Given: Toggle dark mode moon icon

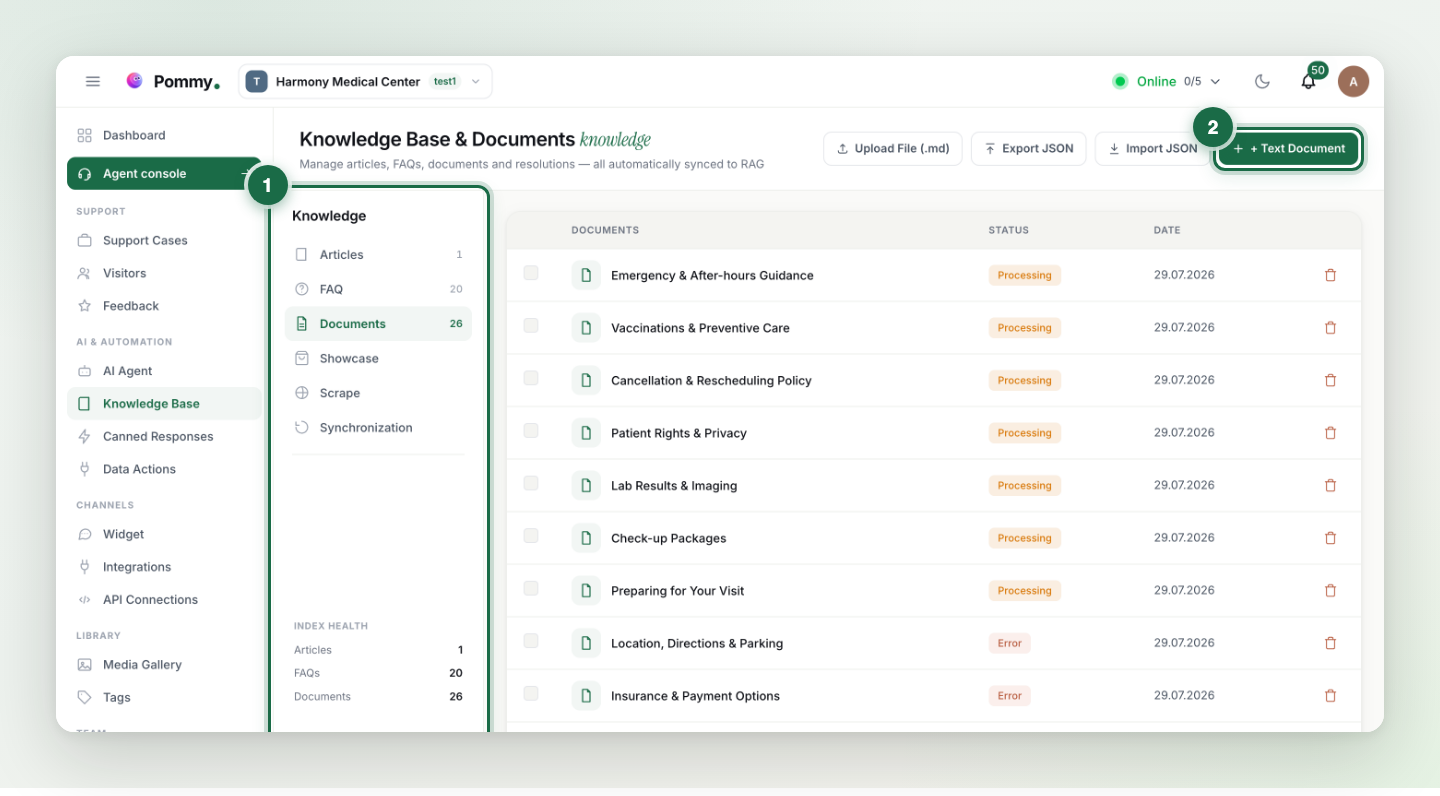Looking at the screenshot, I should click(x=1262, y=82).
